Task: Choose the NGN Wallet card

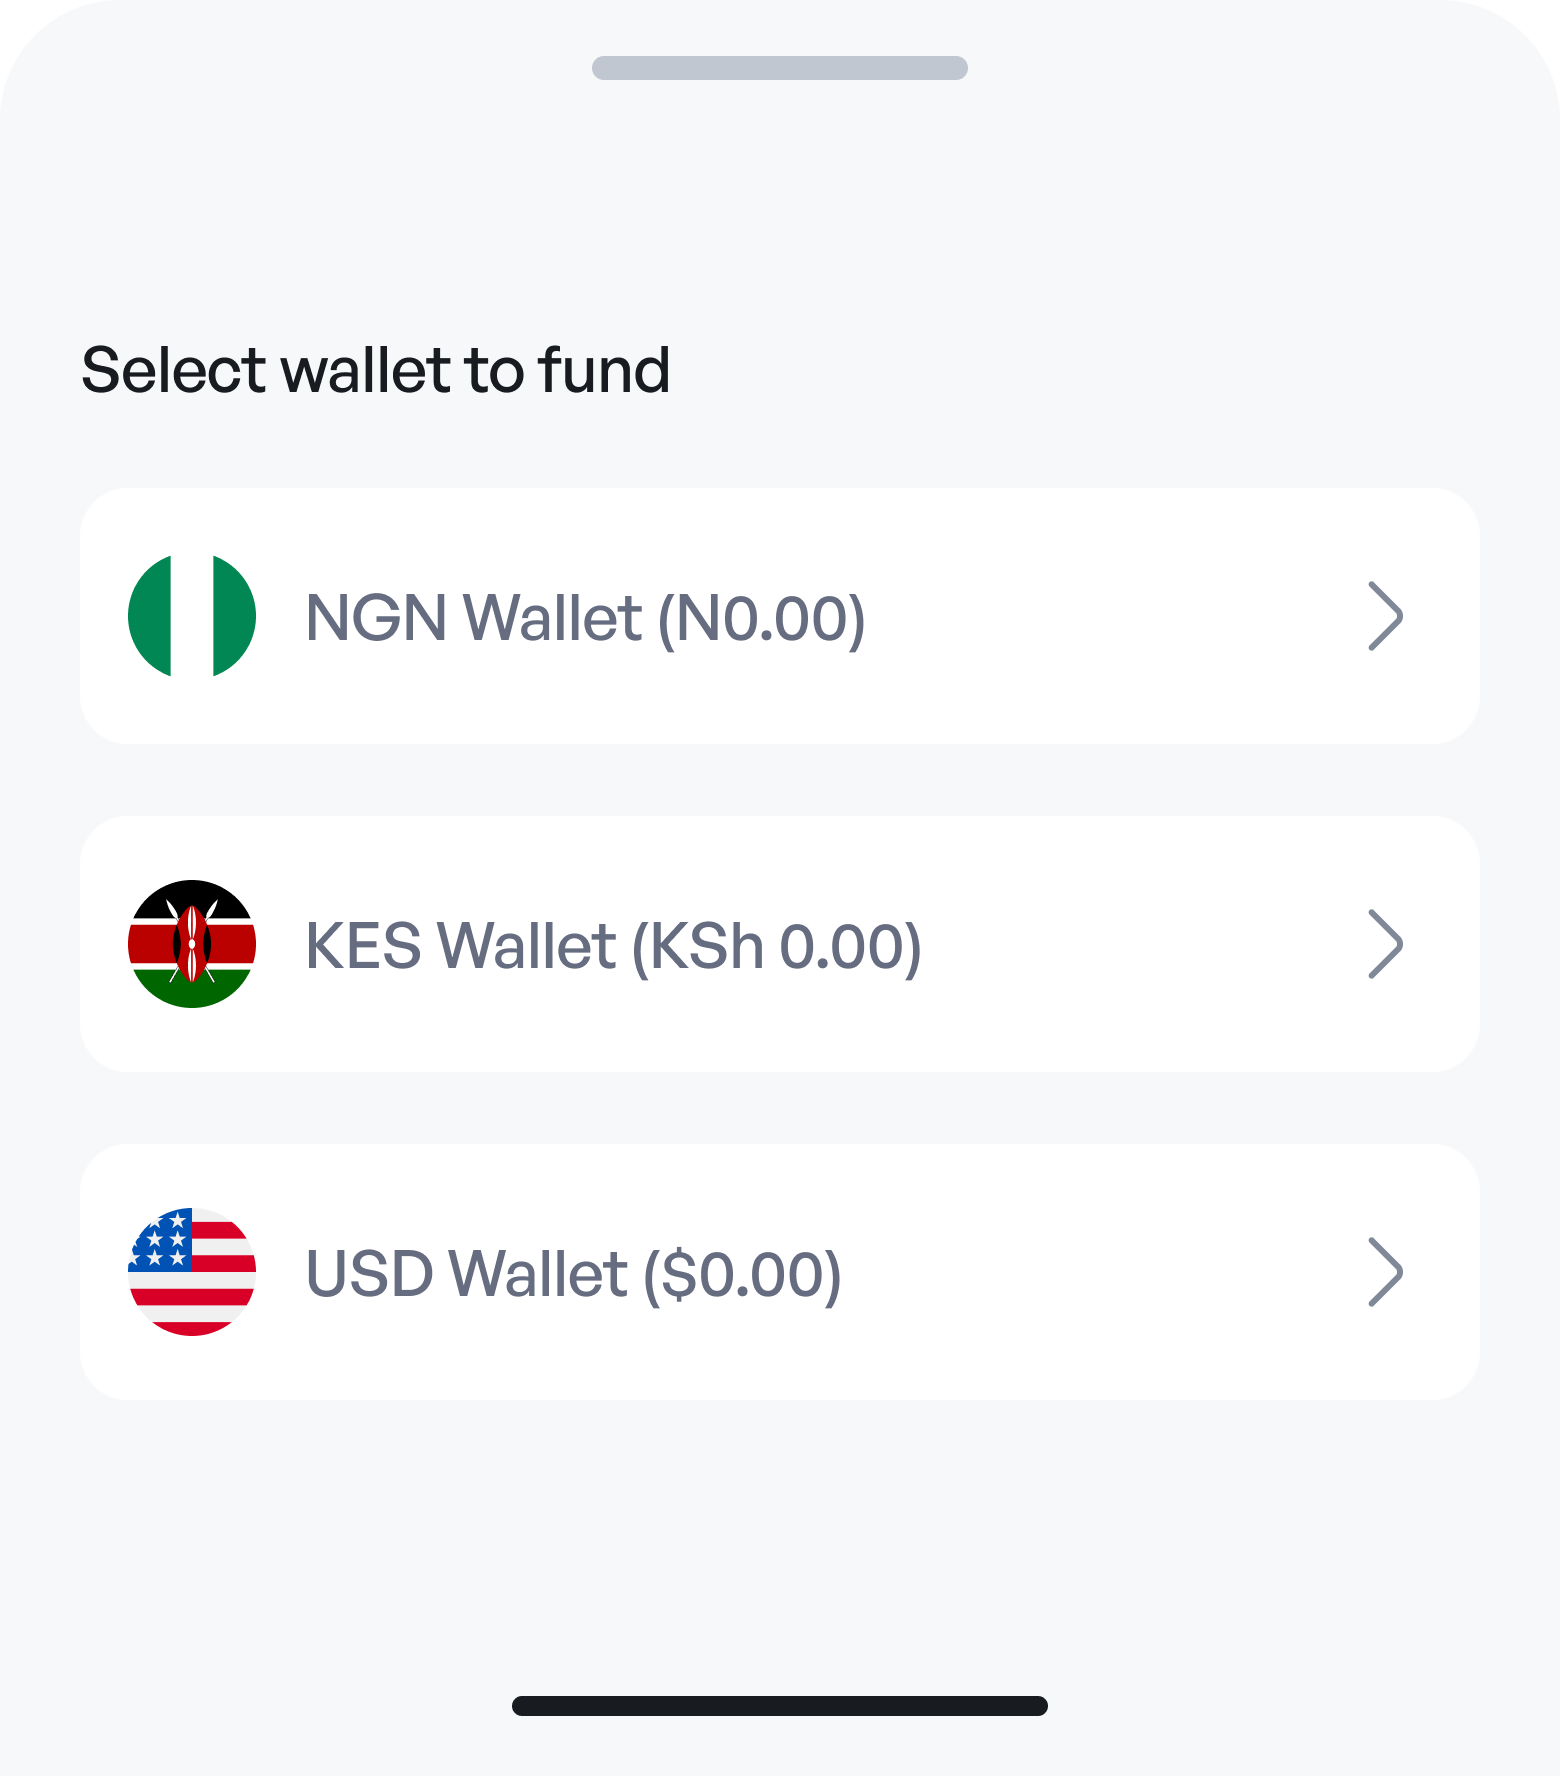Action: coord(780,616)
